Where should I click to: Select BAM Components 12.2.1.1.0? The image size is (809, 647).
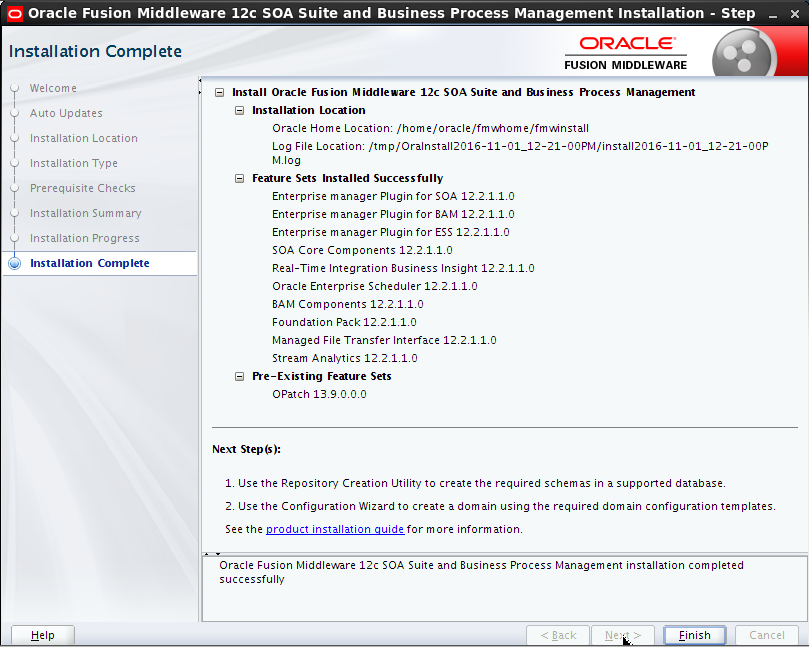point(348,304)
